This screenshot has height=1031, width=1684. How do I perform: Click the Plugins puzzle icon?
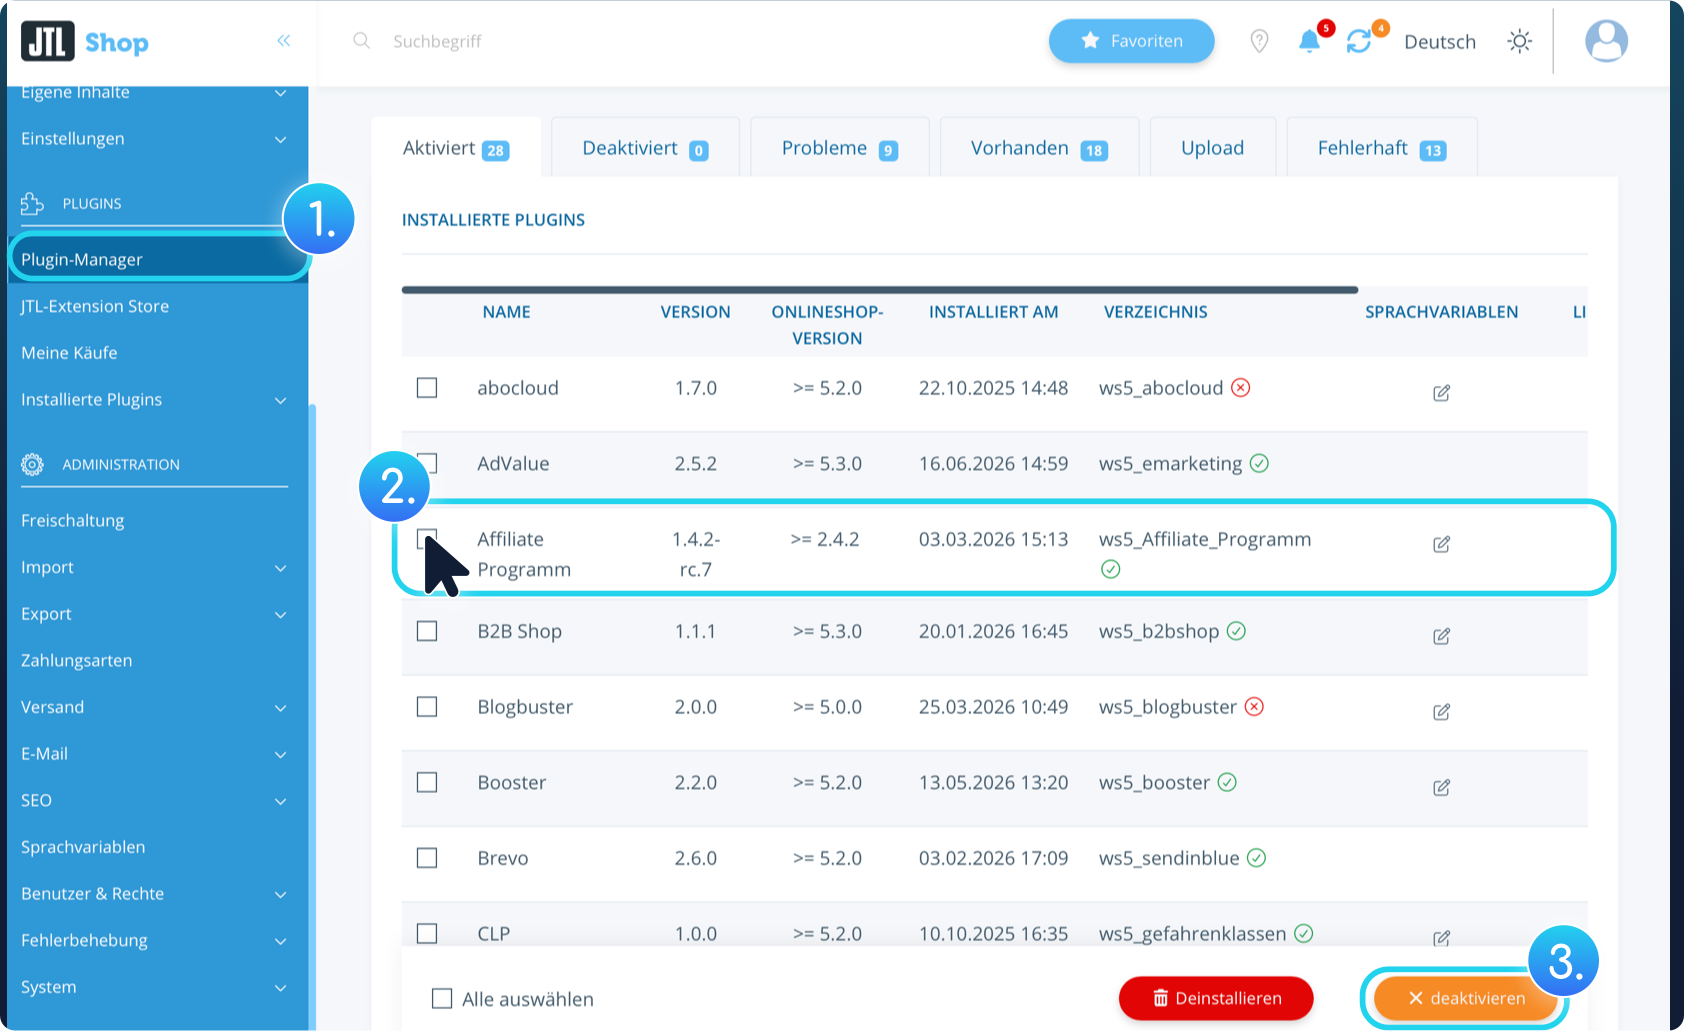pos(32,203)
